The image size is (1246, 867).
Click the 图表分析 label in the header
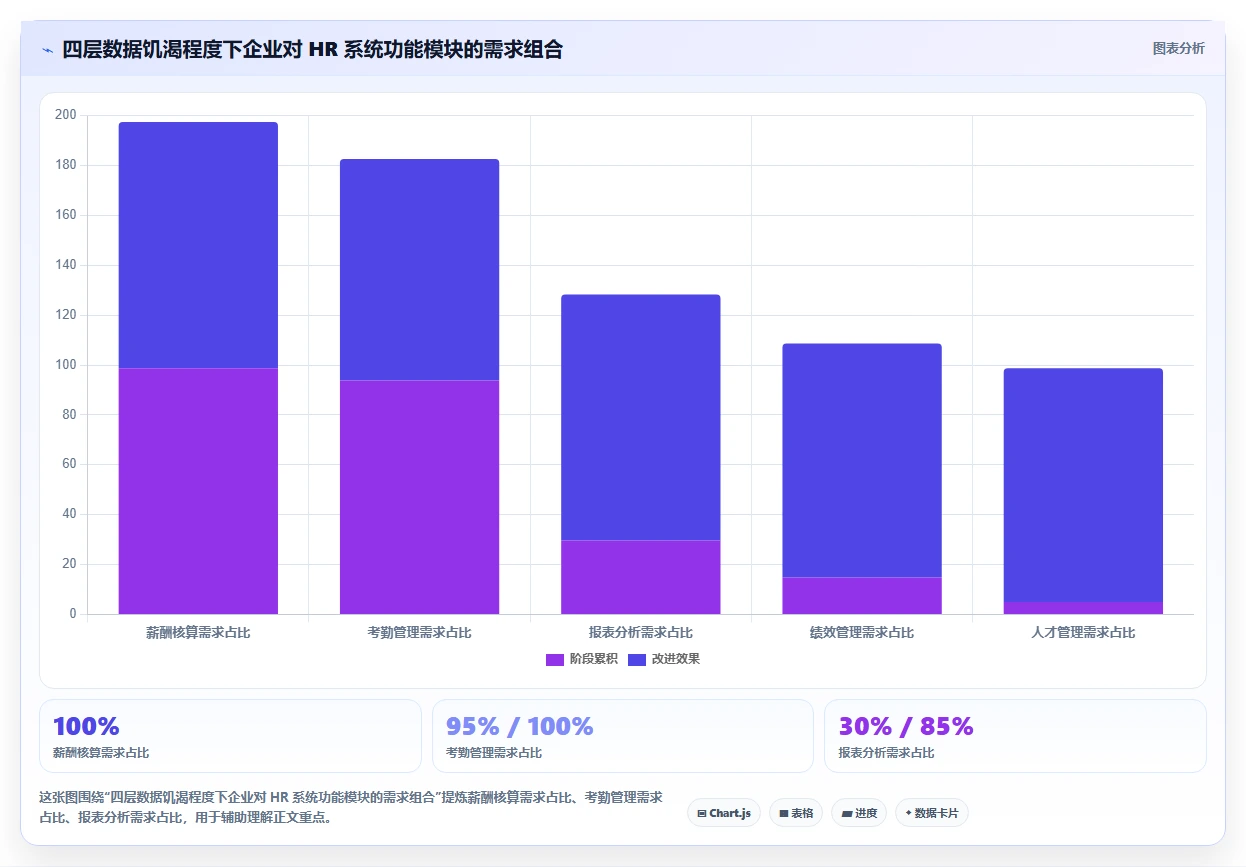click(x=1178, y=48)
